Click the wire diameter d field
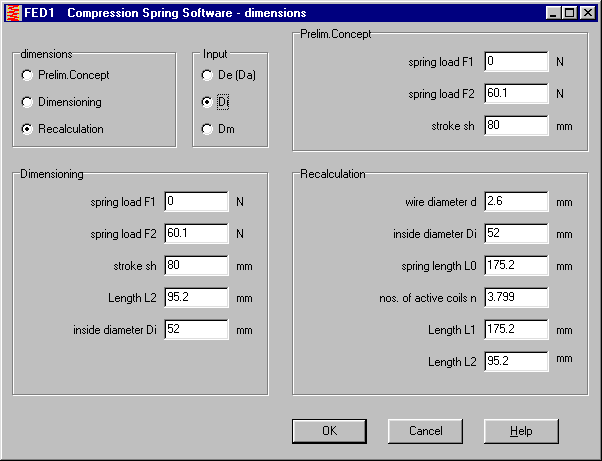602x461 pixels. [515, 201]
